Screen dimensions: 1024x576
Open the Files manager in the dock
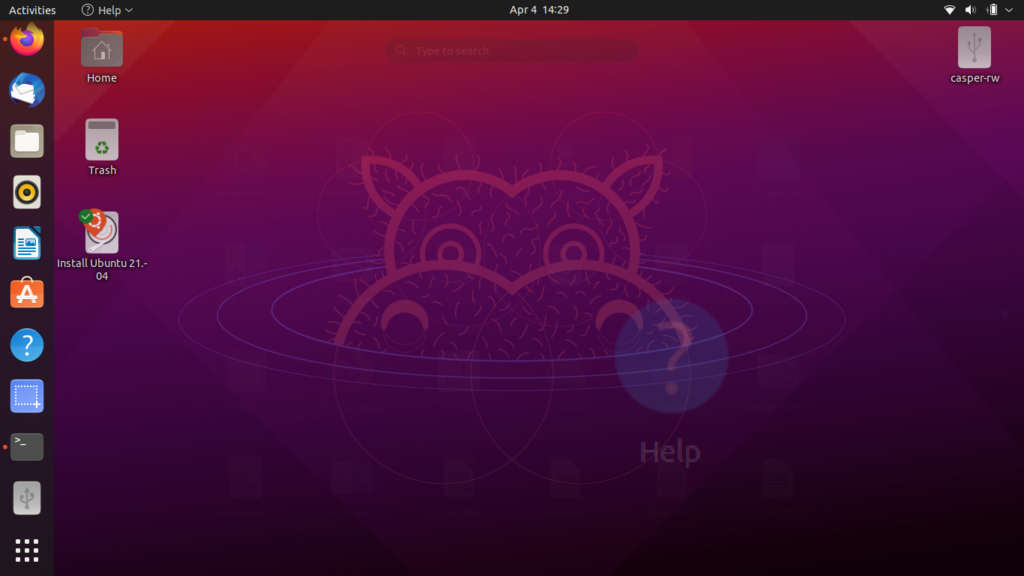pos(27,141)
